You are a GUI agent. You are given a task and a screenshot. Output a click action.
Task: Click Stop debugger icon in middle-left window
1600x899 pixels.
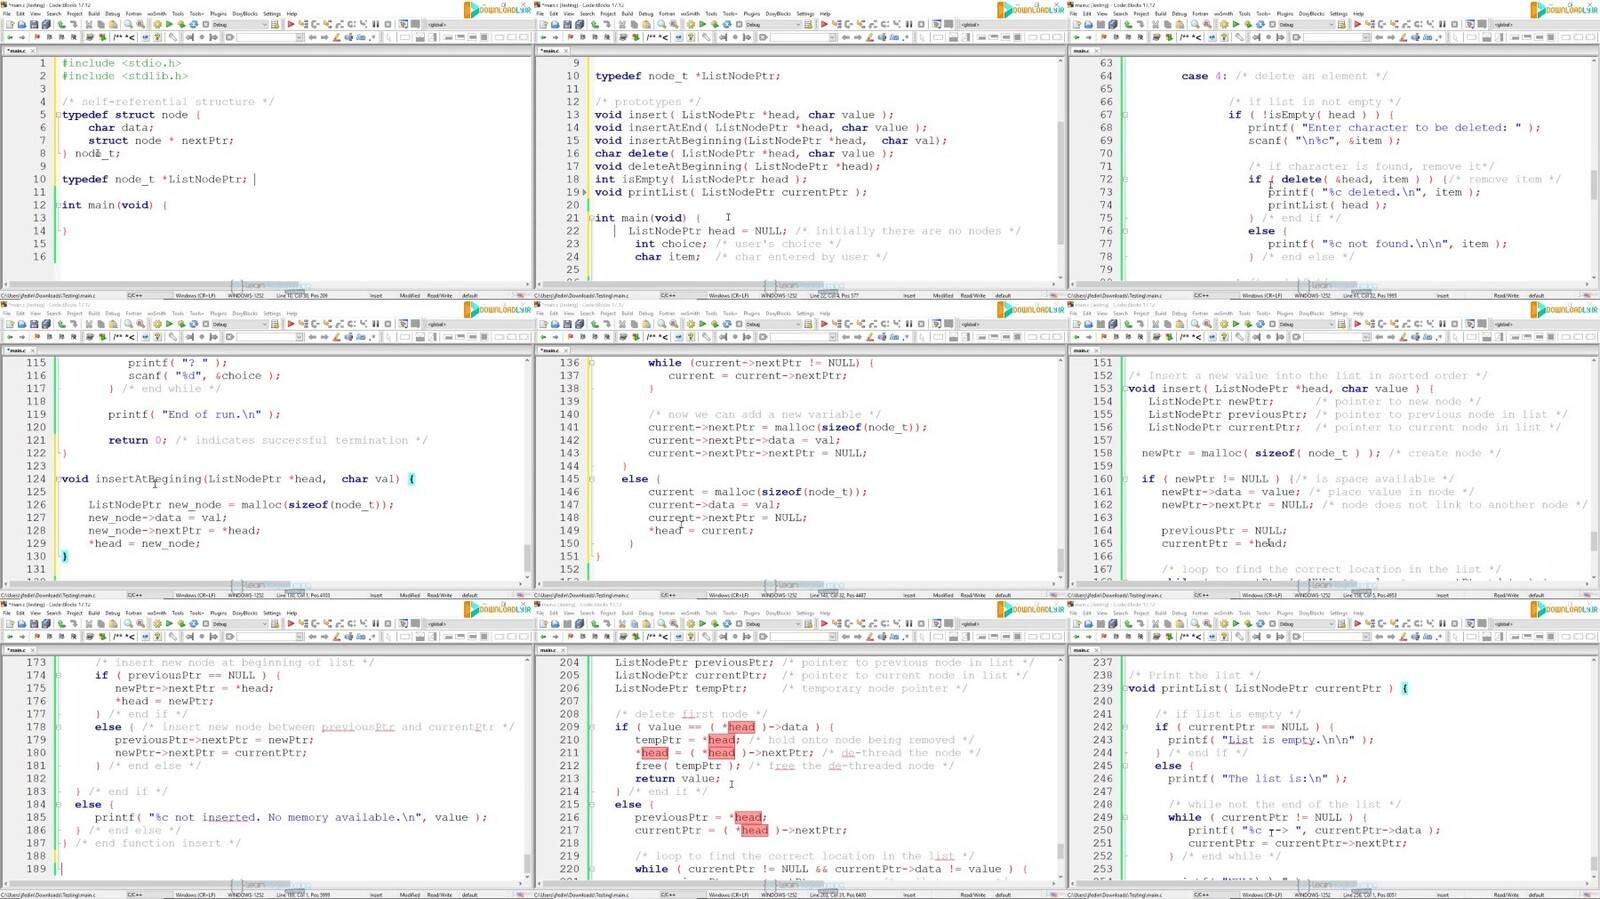point(387,324)
